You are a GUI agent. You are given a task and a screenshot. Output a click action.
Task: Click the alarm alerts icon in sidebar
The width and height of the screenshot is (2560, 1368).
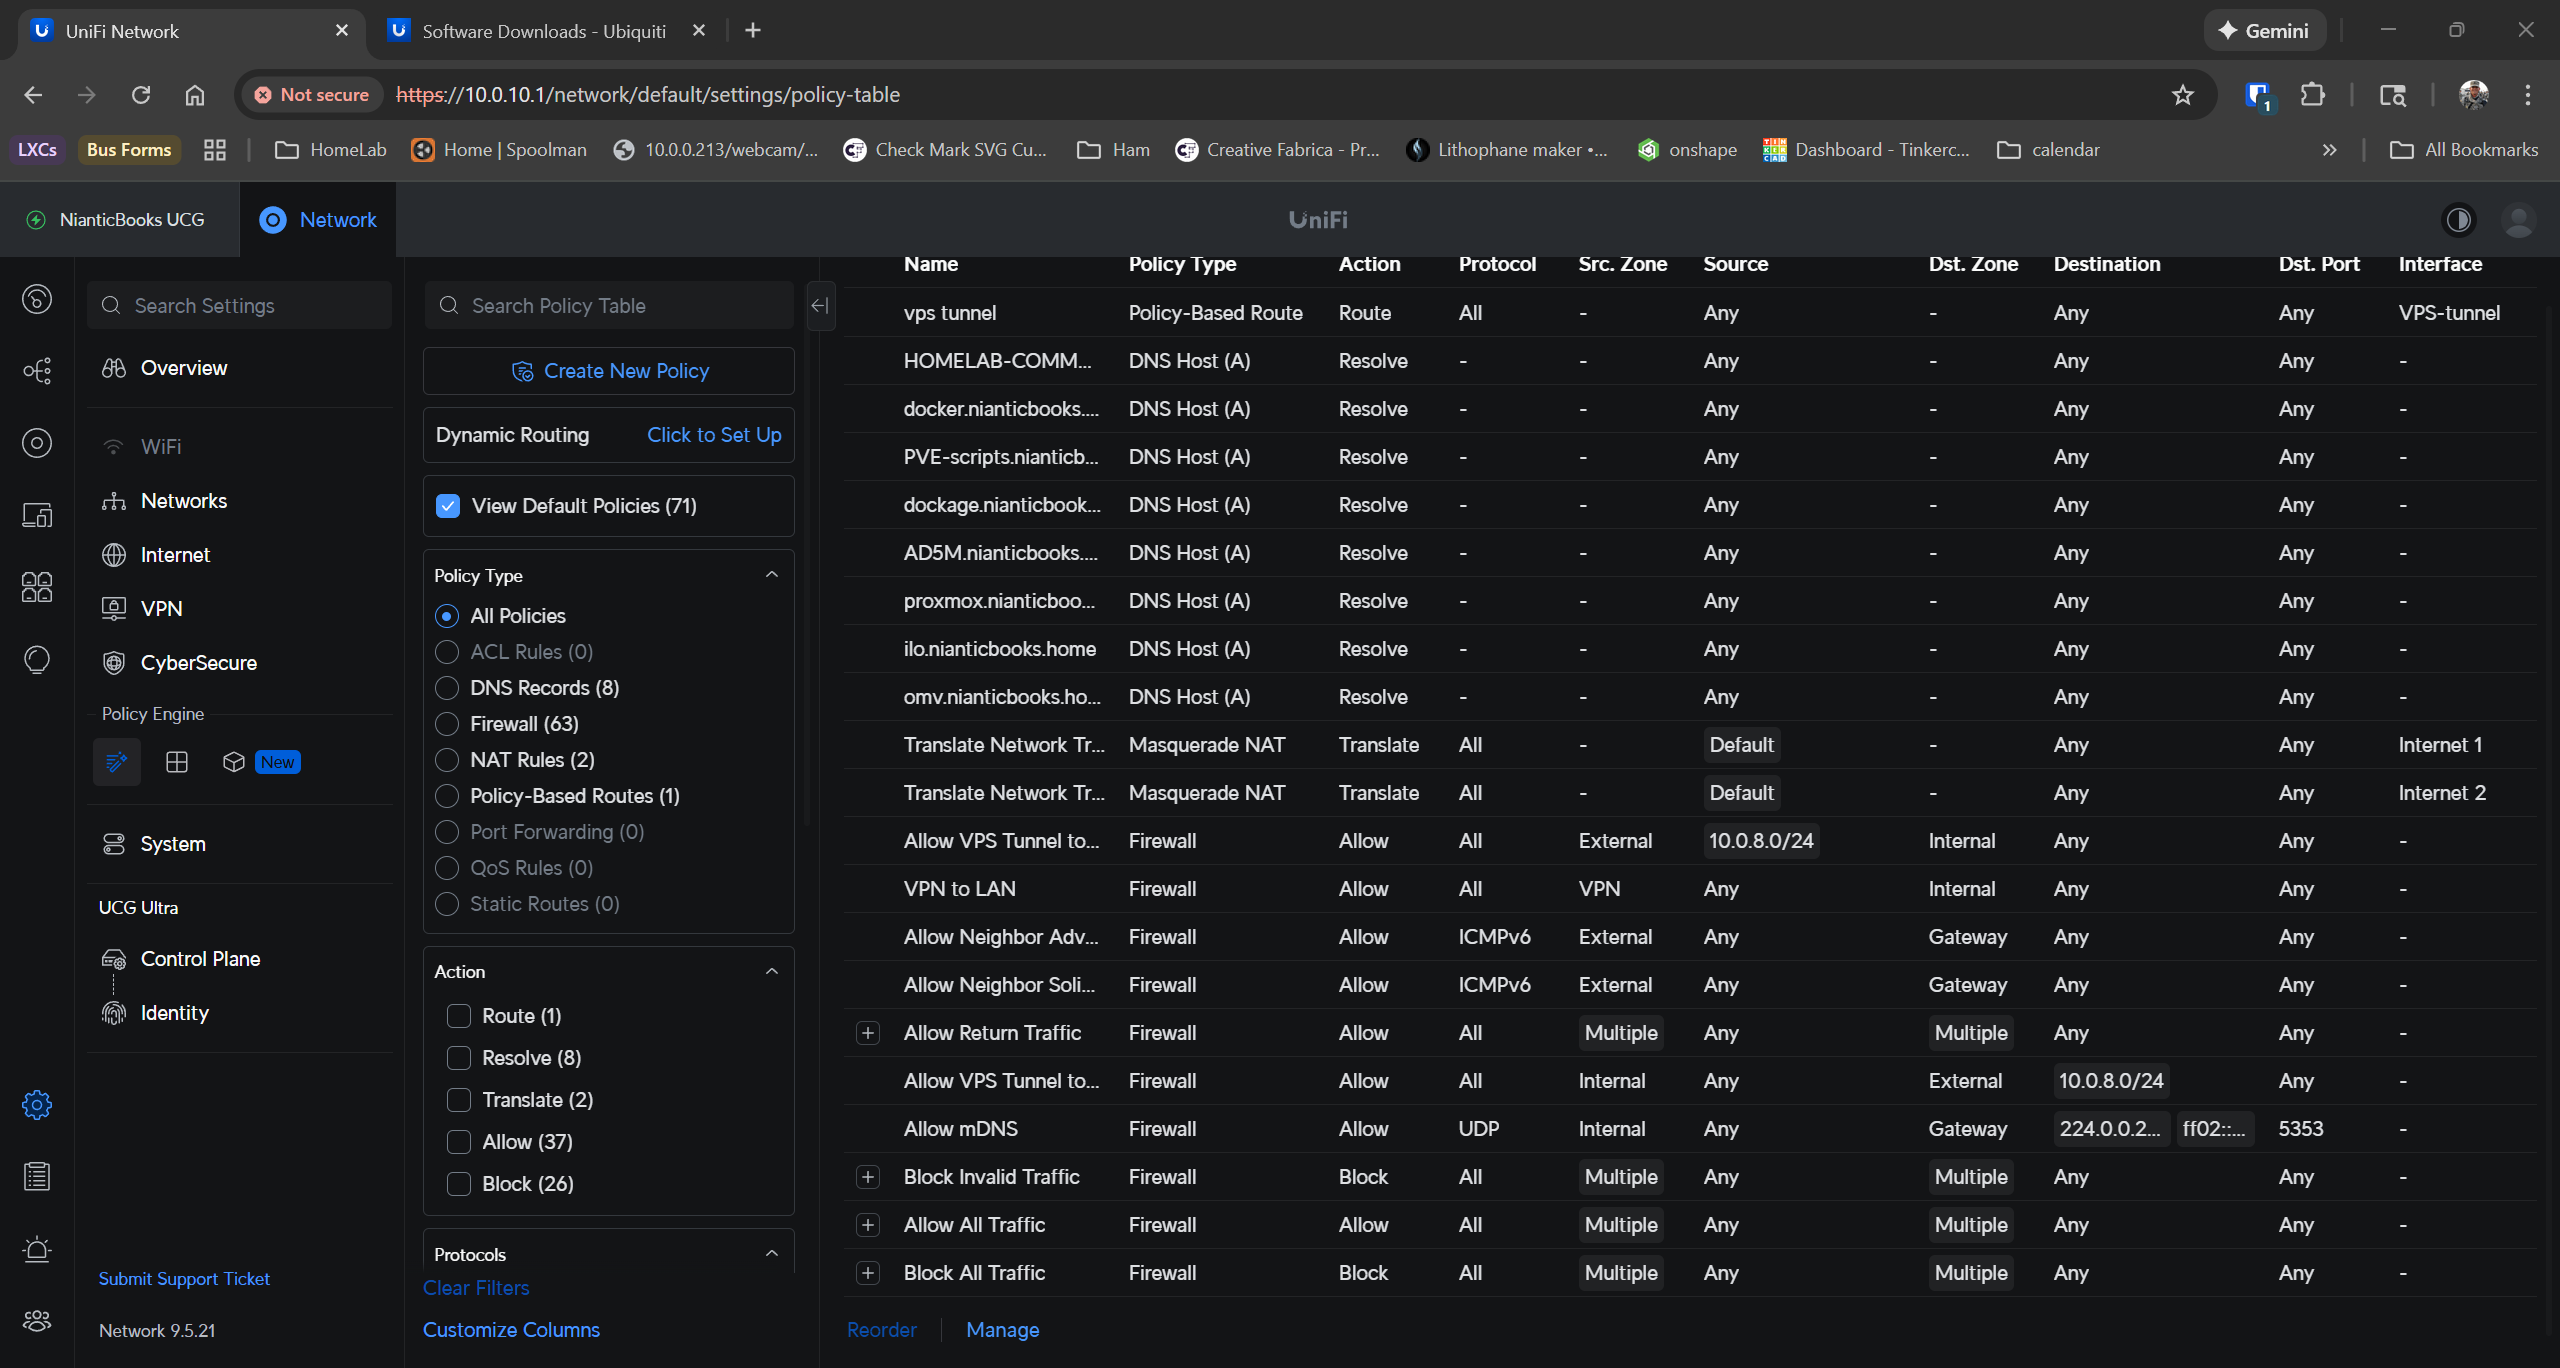click(x=37, y=1249)
